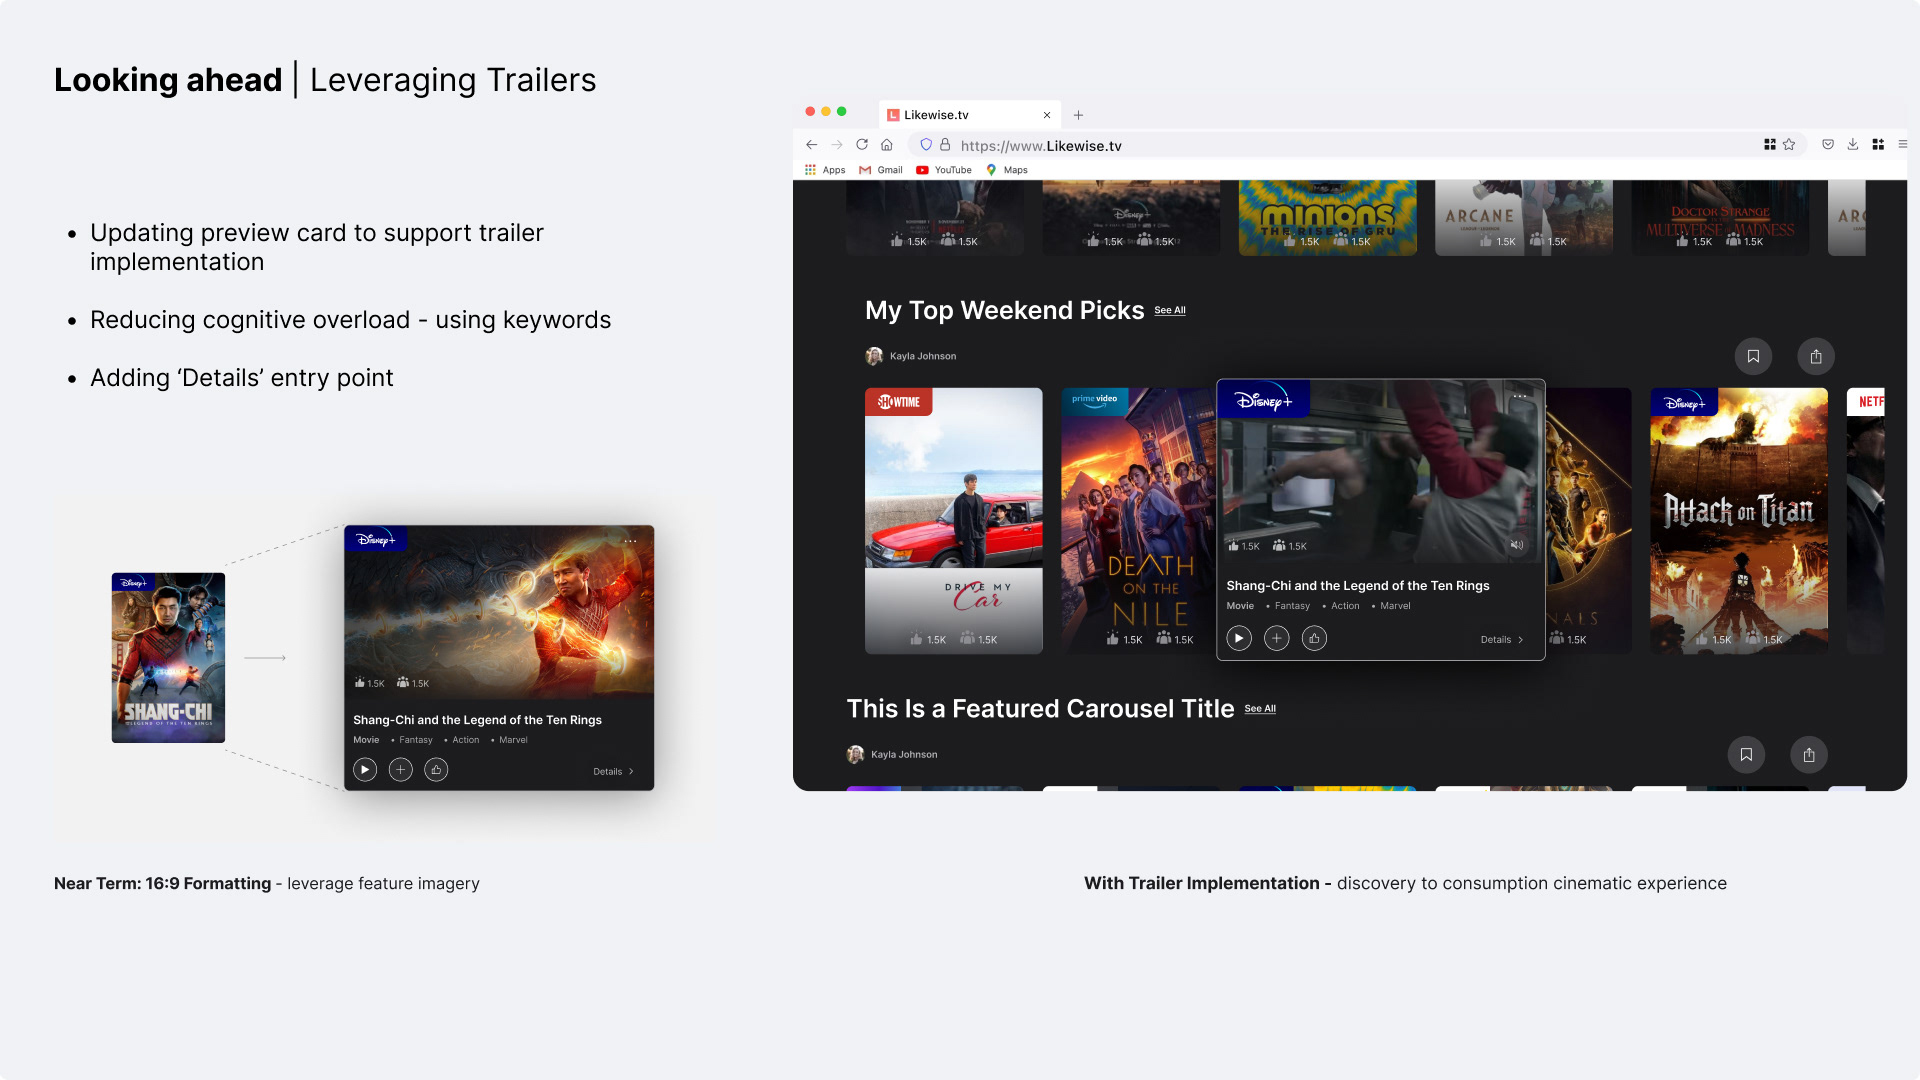Bookmark the My Top Weekend Picks list
Viewport: 1920px width, 1080px height.
coord(1753,356)
